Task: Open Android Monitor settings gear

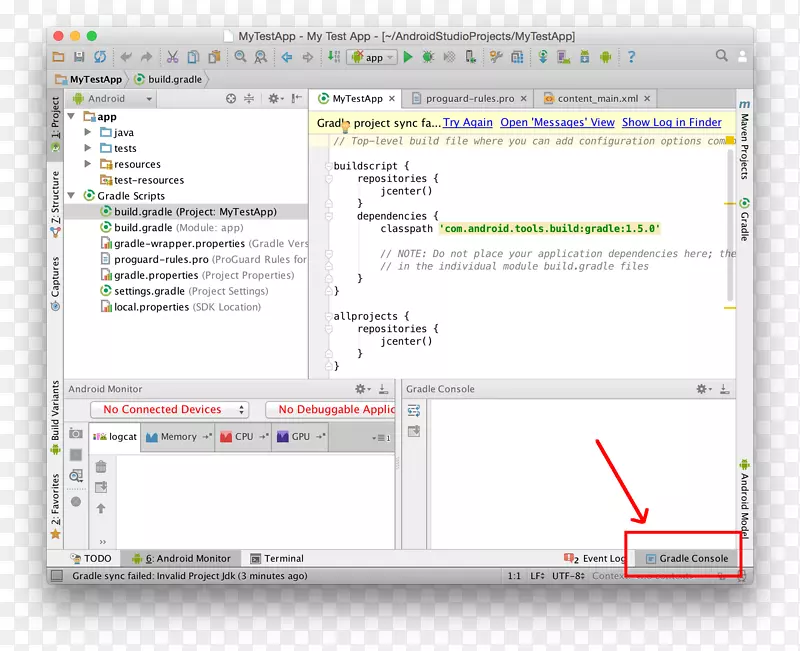Action: [x=358, y=389]
